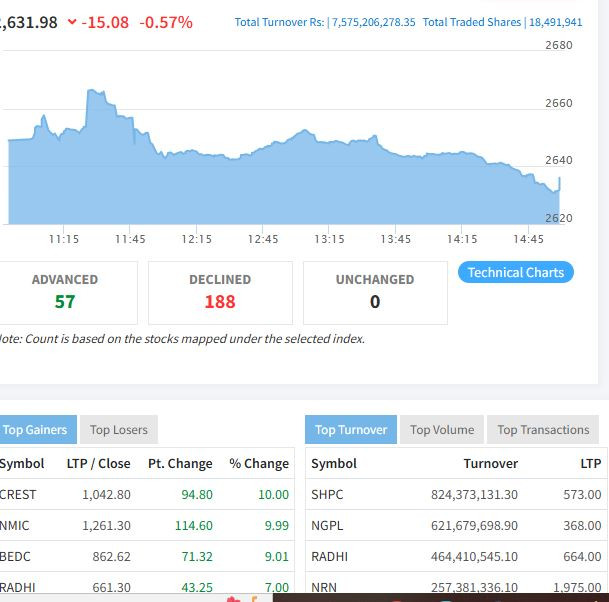Image resolution: width=609 pixels, height=602 pixels.
Task: Select the Top Gainers tab
Action: coord(35,430)
